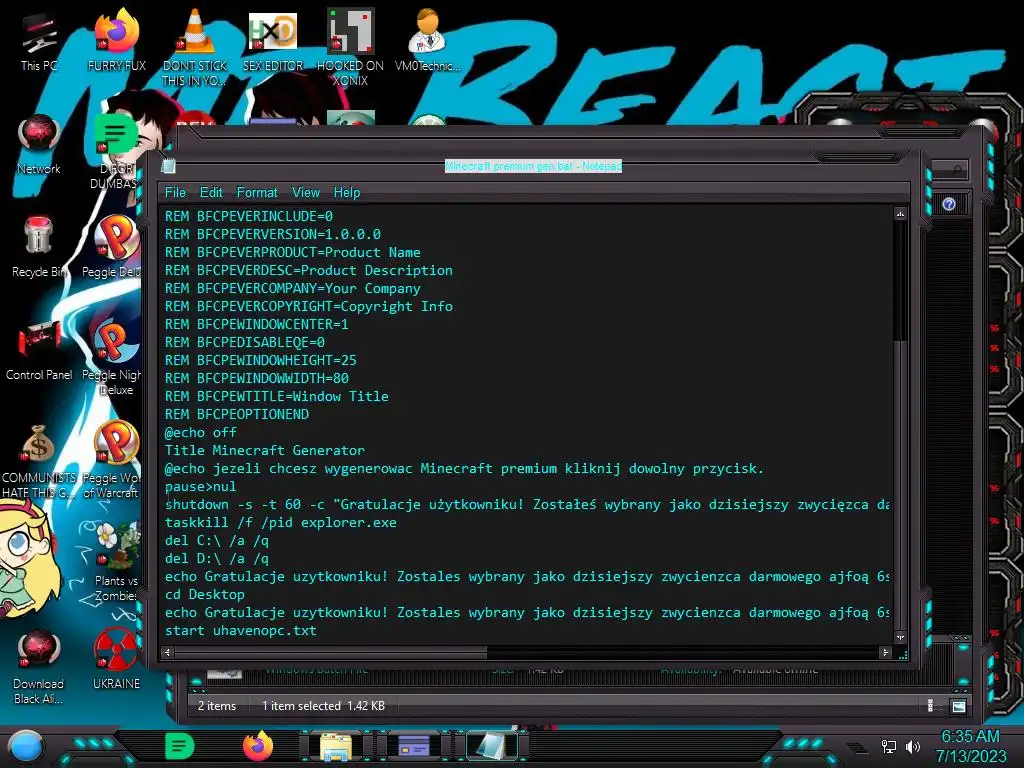Open the Recycle Bin icon
Screen dimensions: 1024x768
(39, 247)
